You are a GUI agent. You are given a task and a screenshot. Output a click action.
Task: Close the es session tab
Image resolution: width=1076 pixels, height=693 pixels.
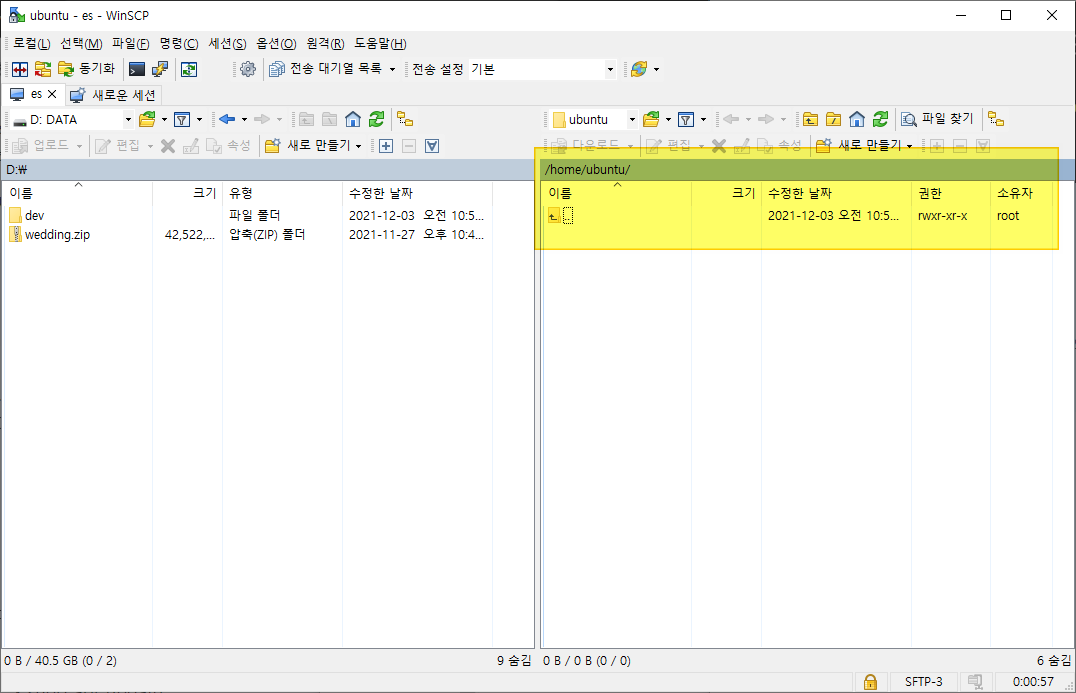coord(52,94)
